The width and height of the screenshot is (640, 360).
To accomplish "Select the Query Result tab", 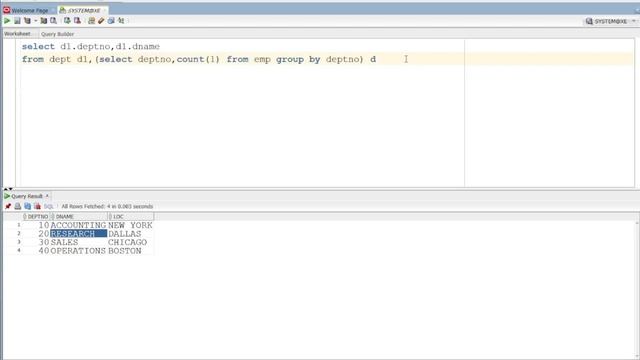I will [27, 196].
